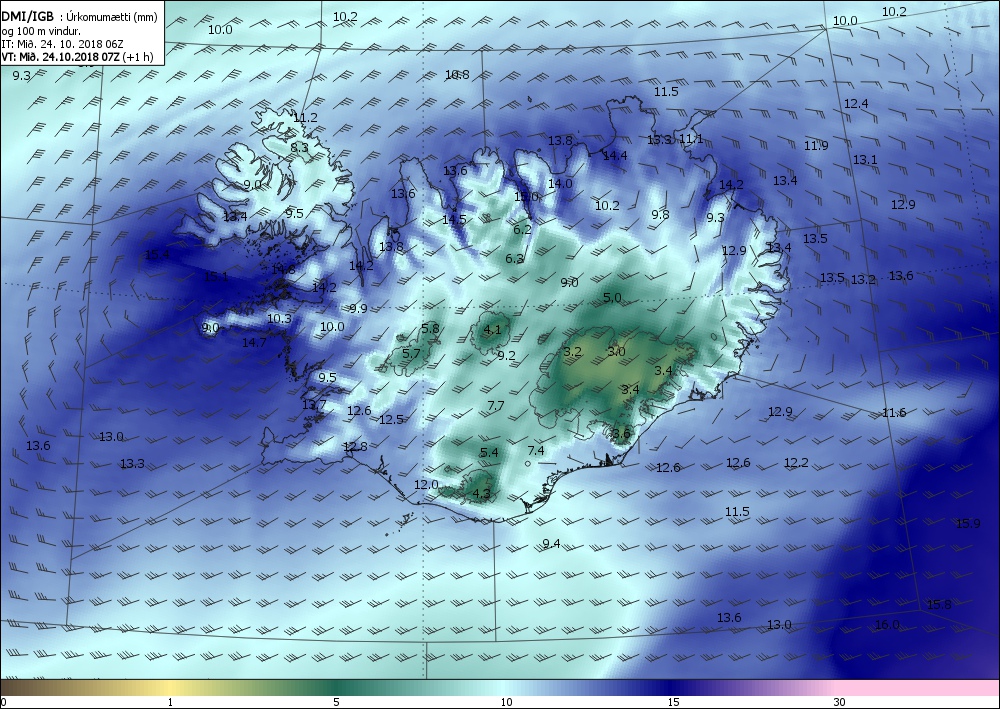The height and width of the screenshot is (709, 1000).
Task: Click the 6.3 value on the map
Action: 514,258
